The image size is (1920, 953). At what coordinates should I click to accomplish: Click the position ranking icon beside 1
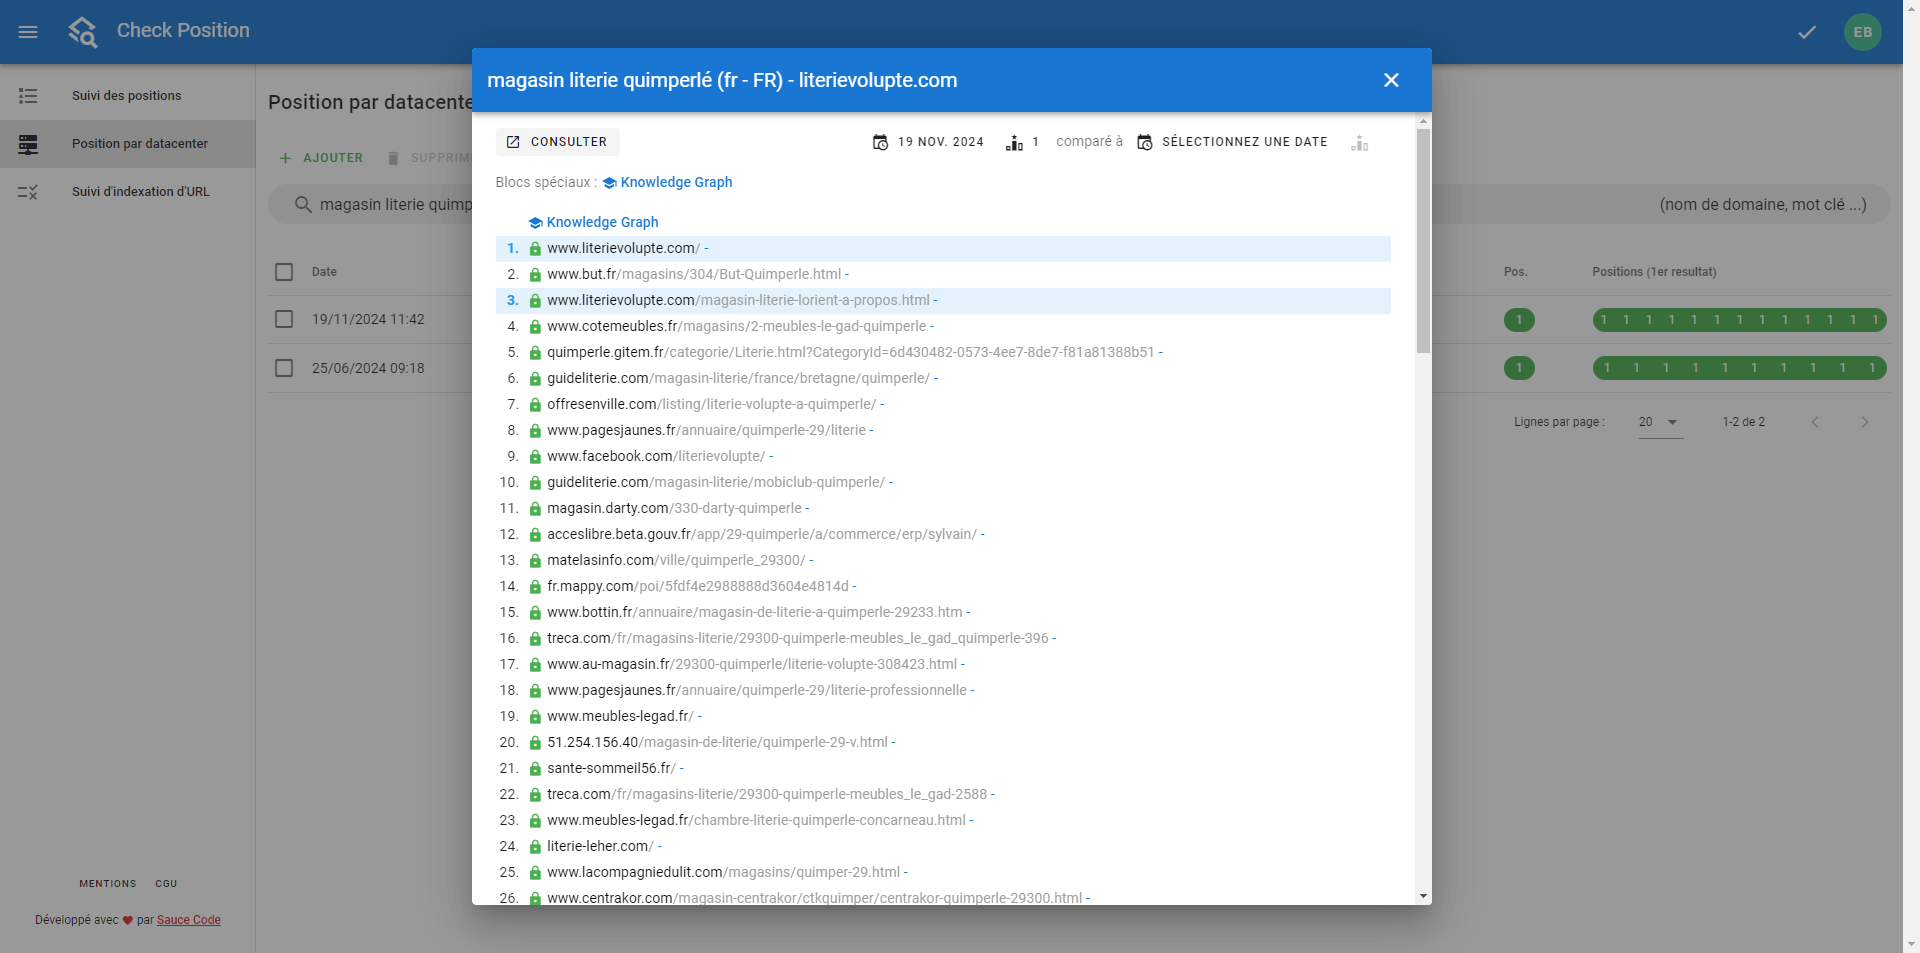[x=1014, y=143]
